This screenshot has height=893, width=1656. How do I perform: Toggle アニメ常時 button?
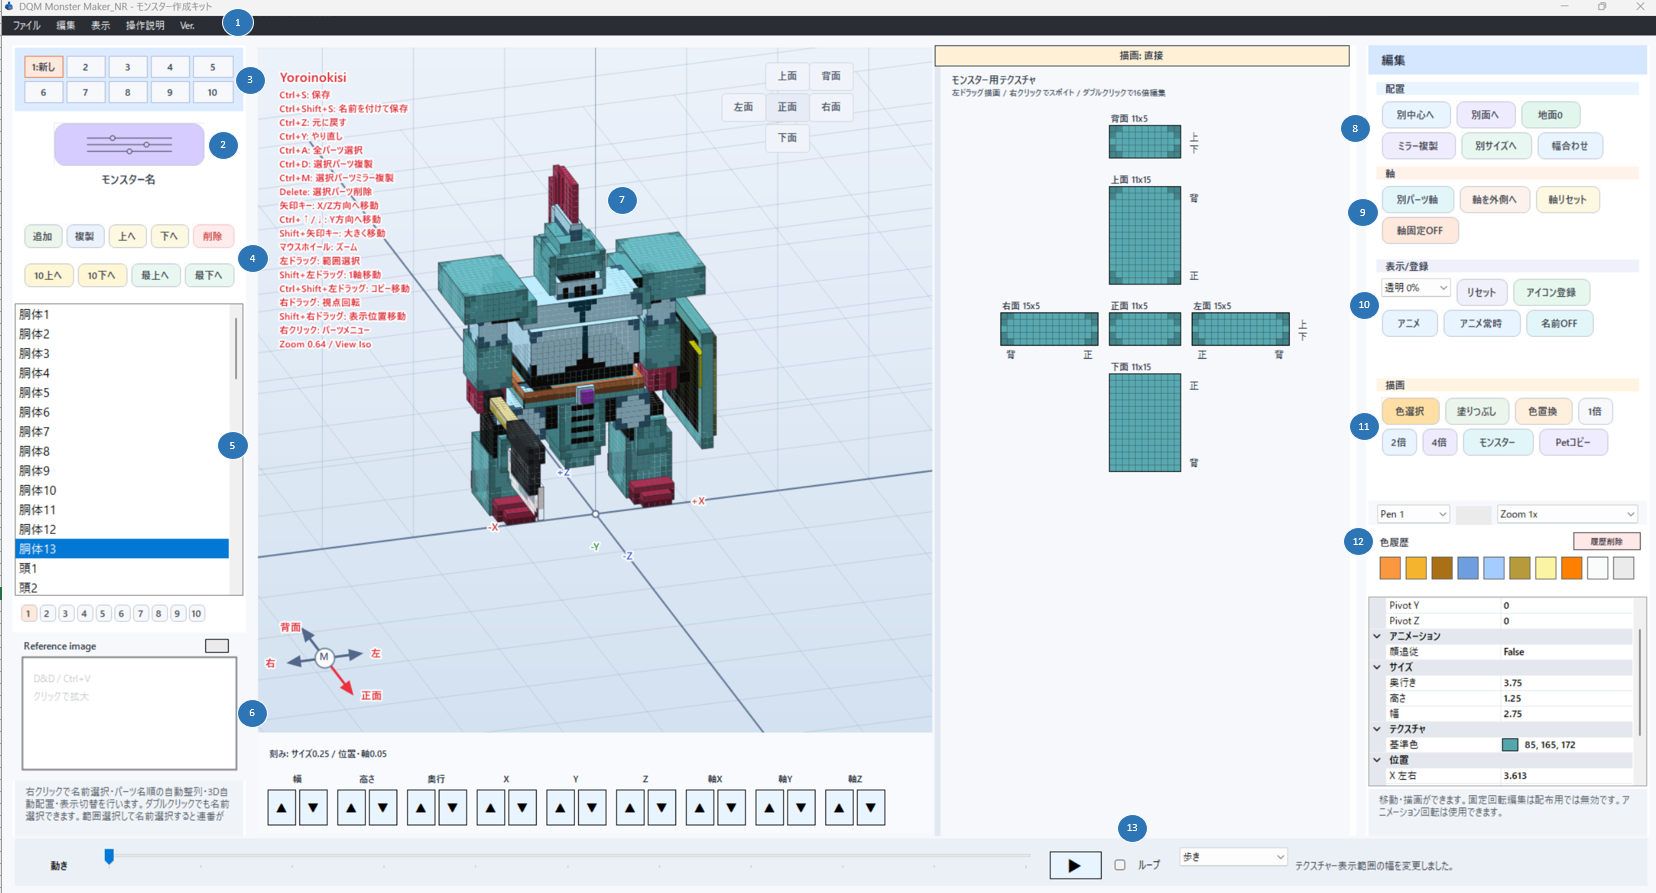point(1481,324)
